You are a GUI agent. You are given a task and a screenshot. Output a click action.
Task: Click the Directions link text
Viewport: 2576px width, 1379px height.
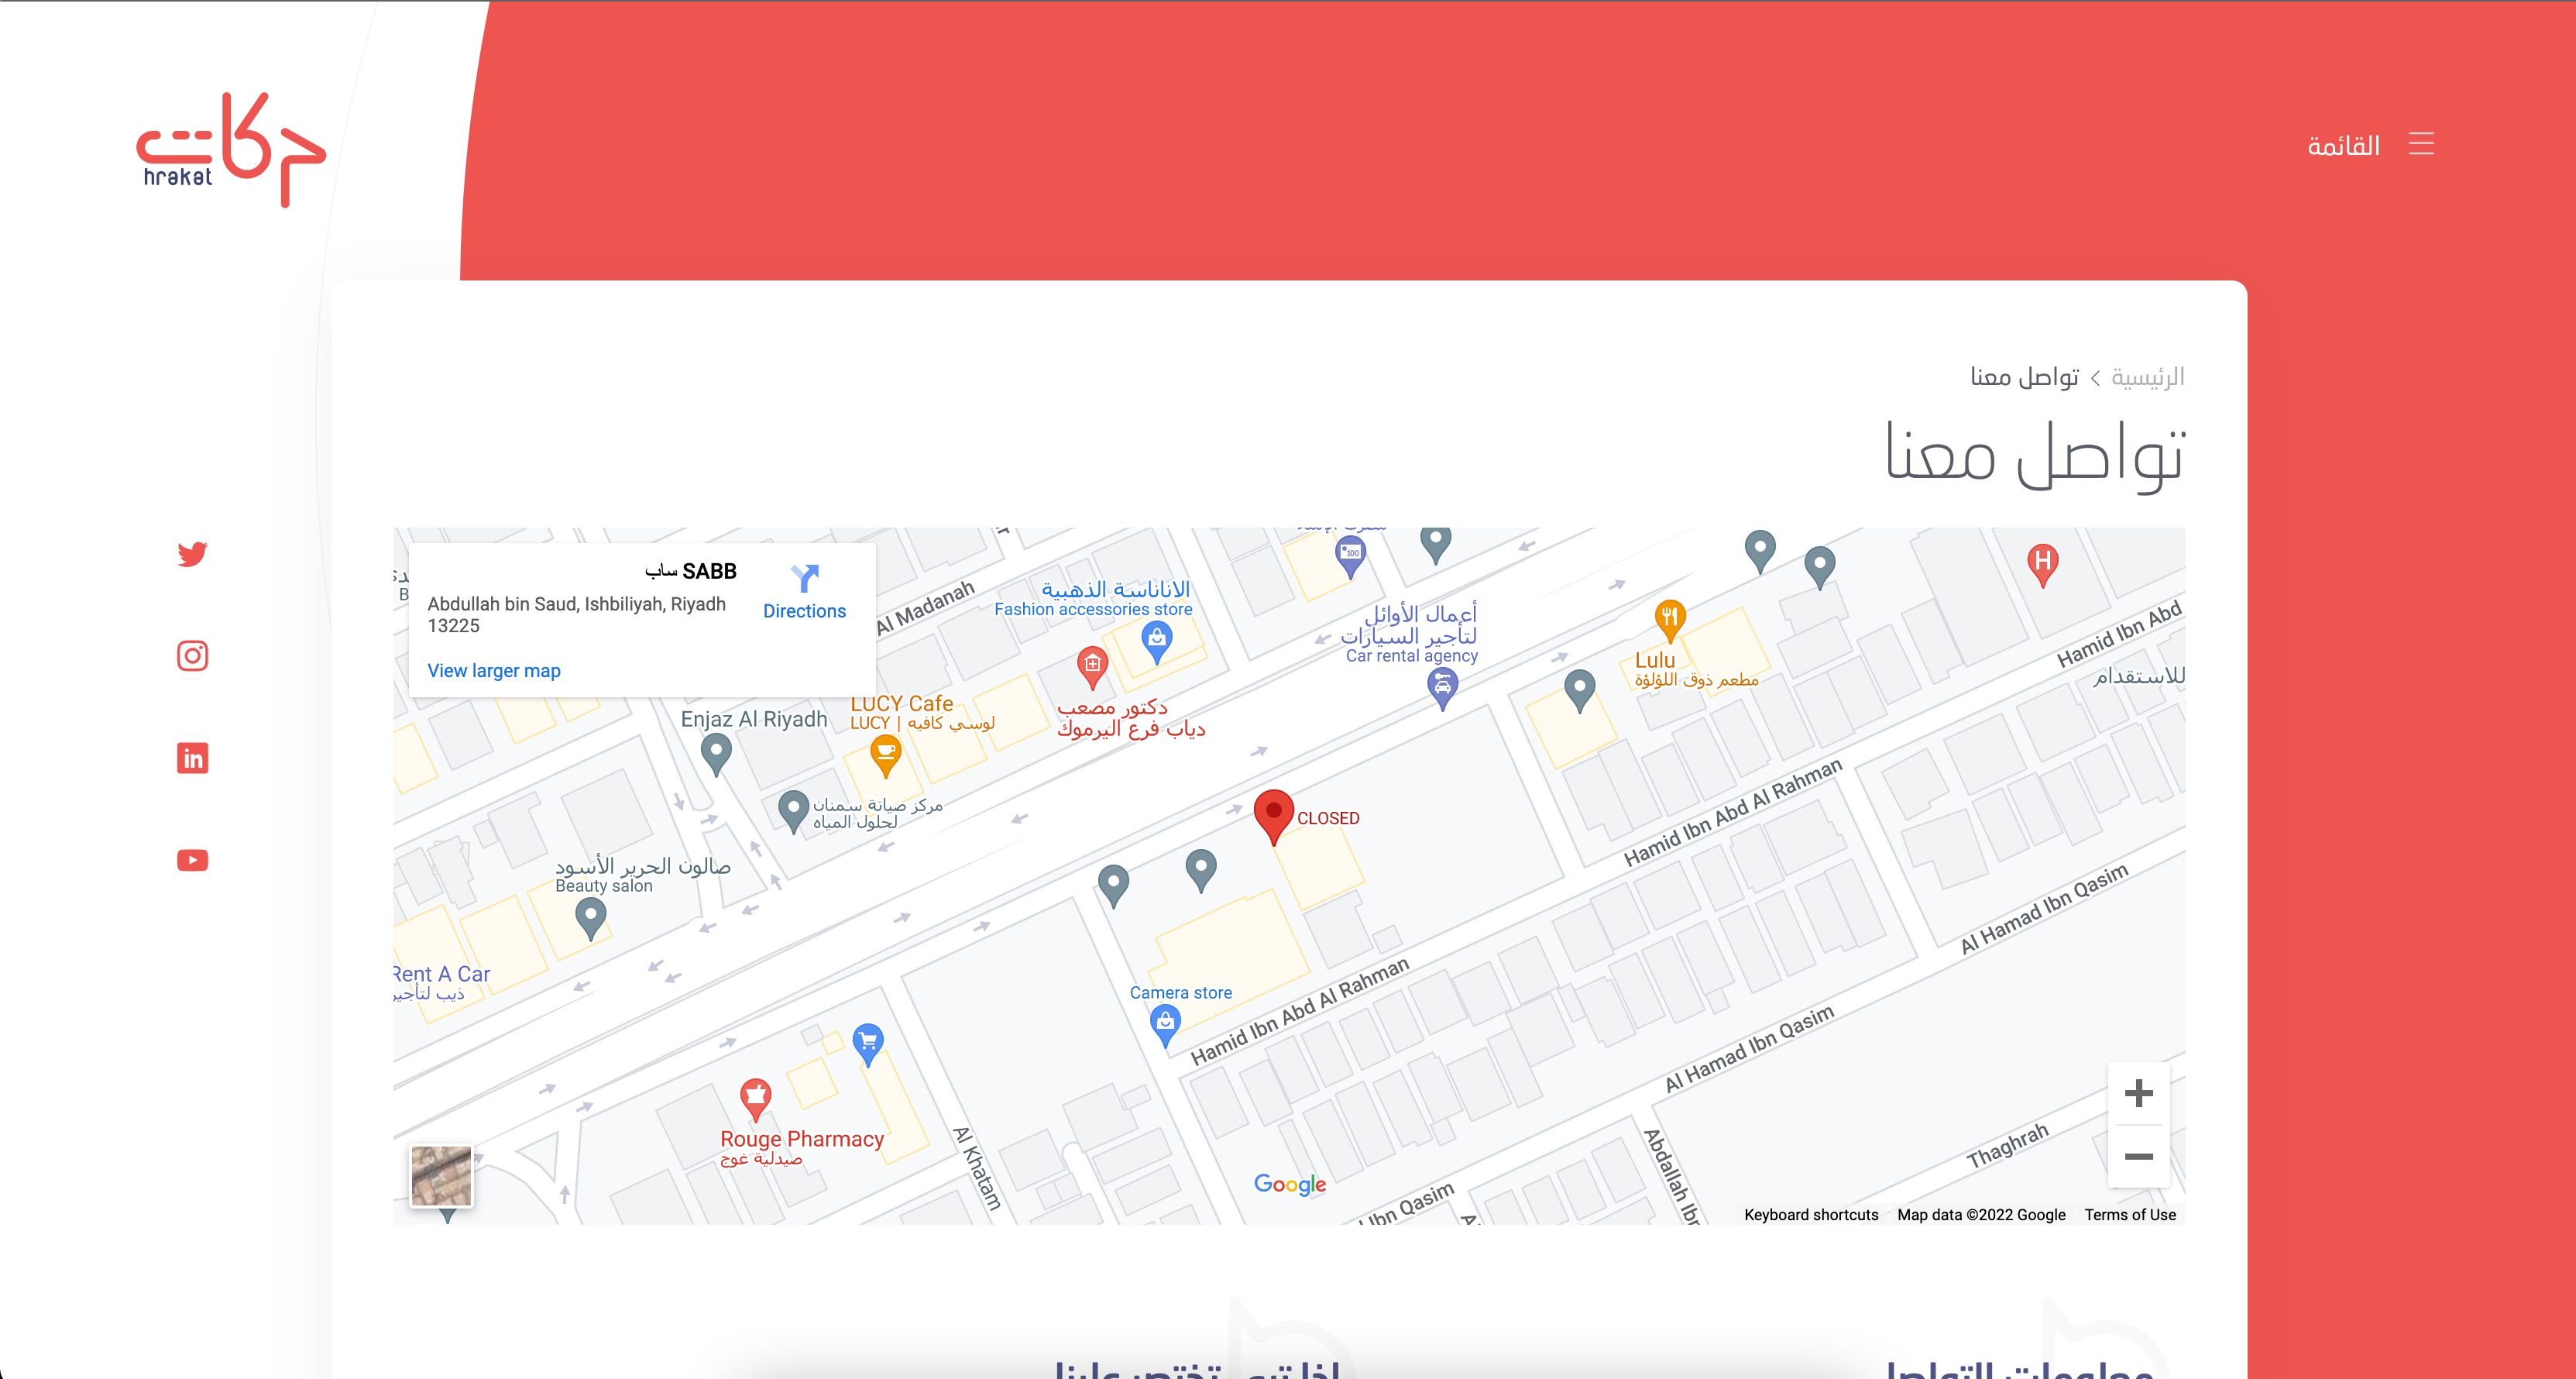click(x=804, y=611)
